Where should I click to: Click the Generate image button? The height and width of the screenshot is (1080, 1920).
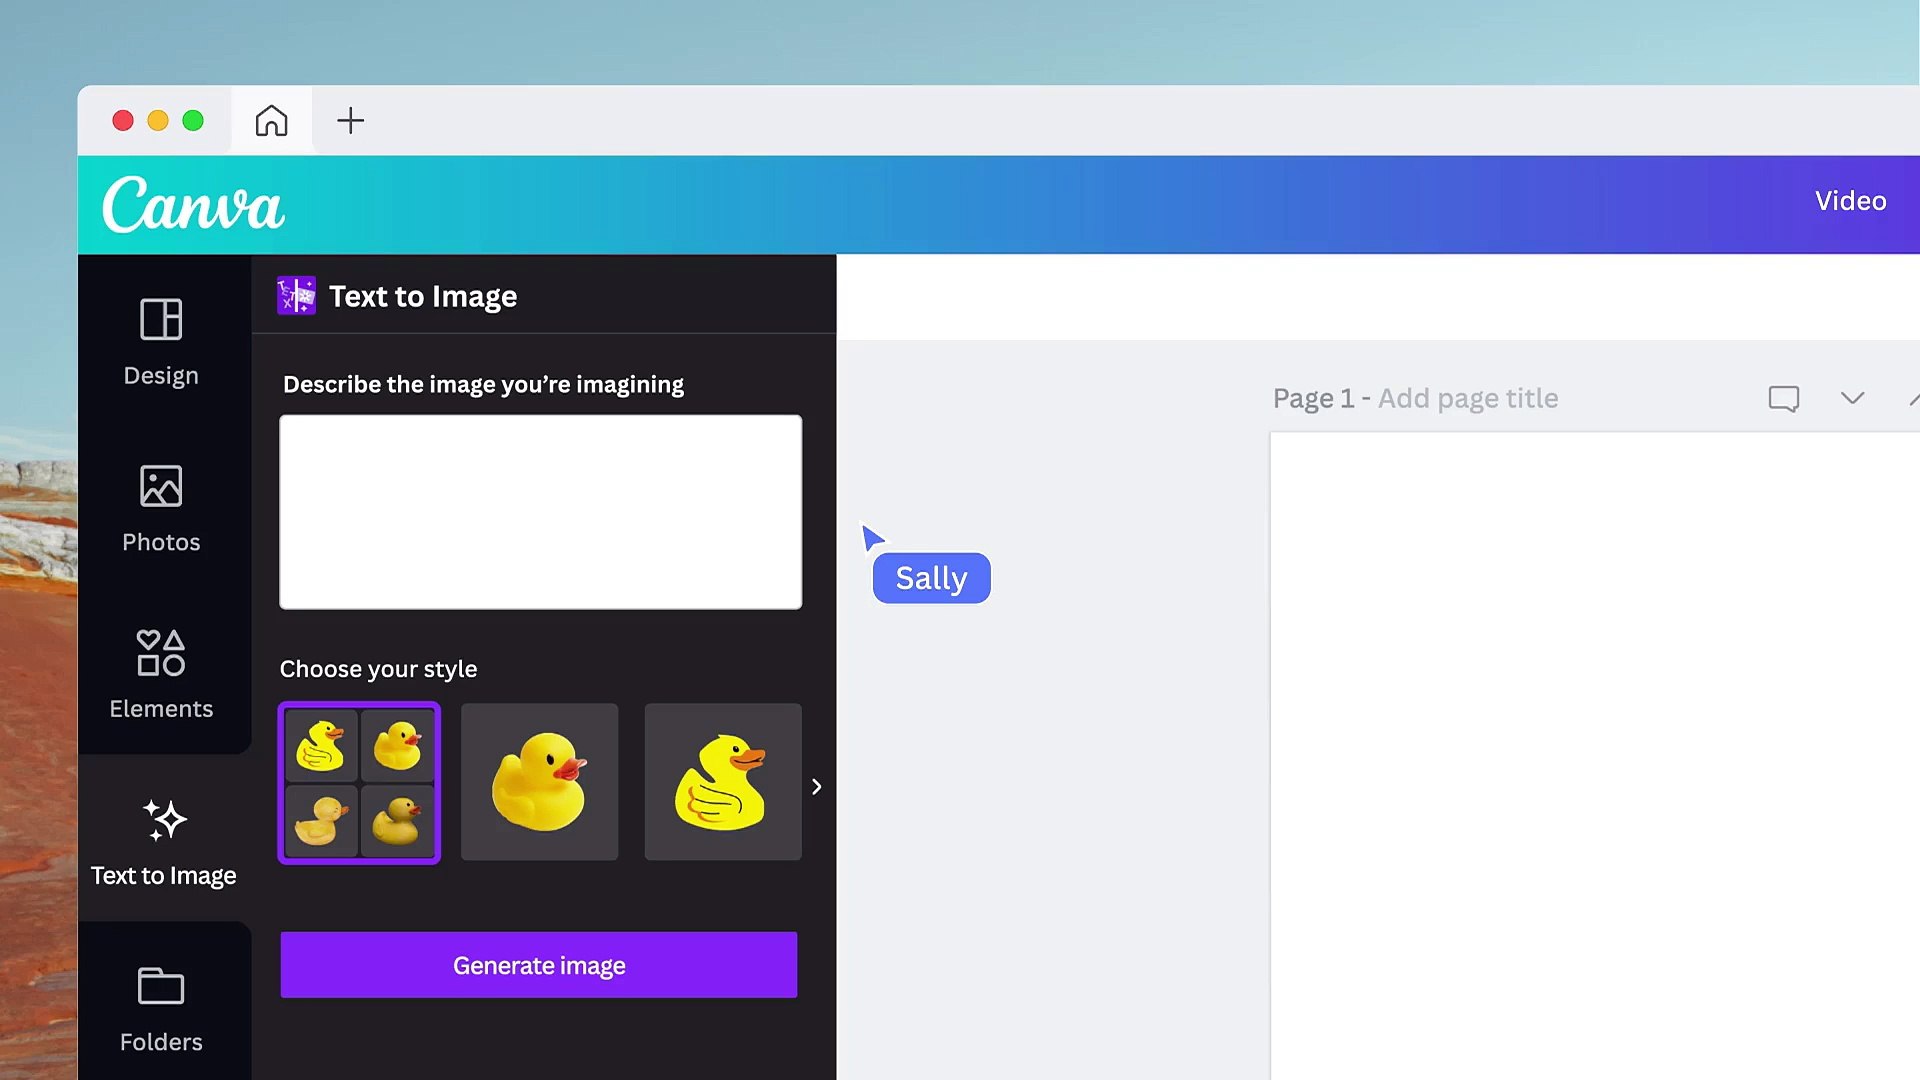pyautogui.click(x=539, y=965)
